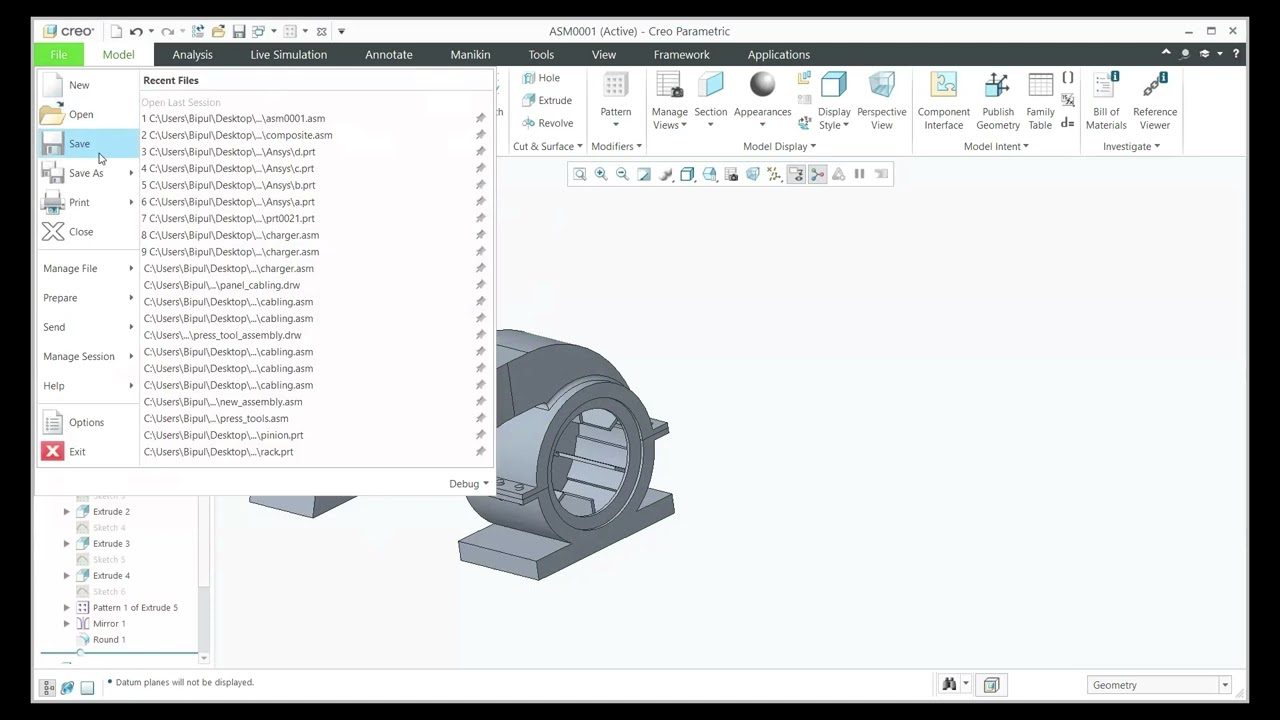This screenshot has width=1280, height=720.
Task: Open recent file pinion.prt
Action: click(x=223, y=435)
